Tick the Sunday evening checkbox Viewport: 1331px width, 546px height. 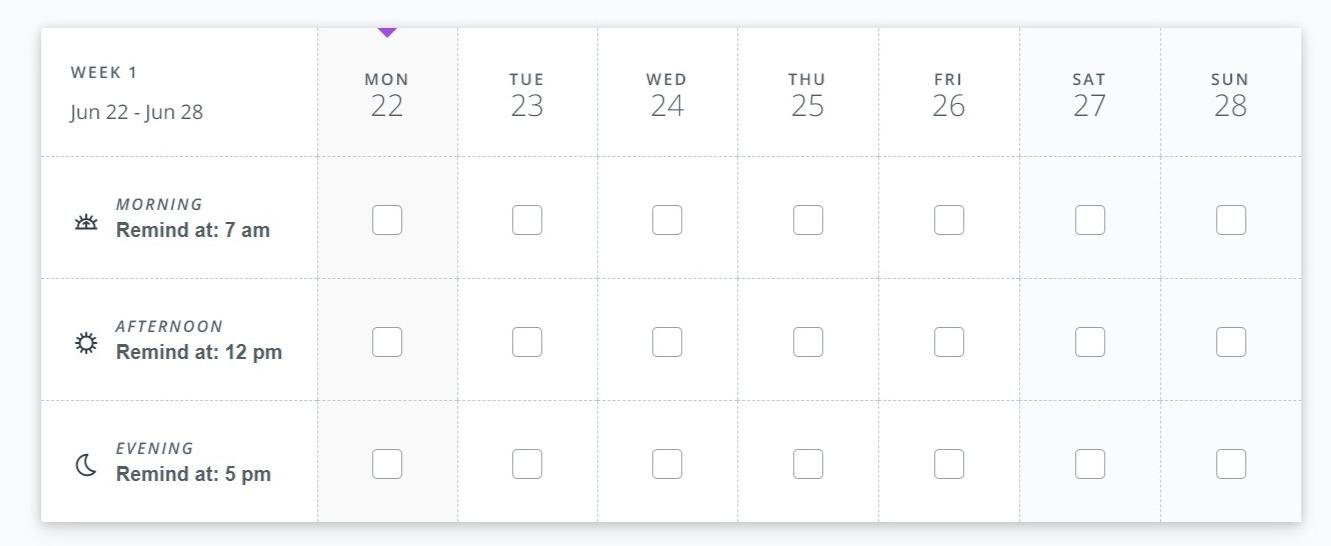click(1231, 464)
